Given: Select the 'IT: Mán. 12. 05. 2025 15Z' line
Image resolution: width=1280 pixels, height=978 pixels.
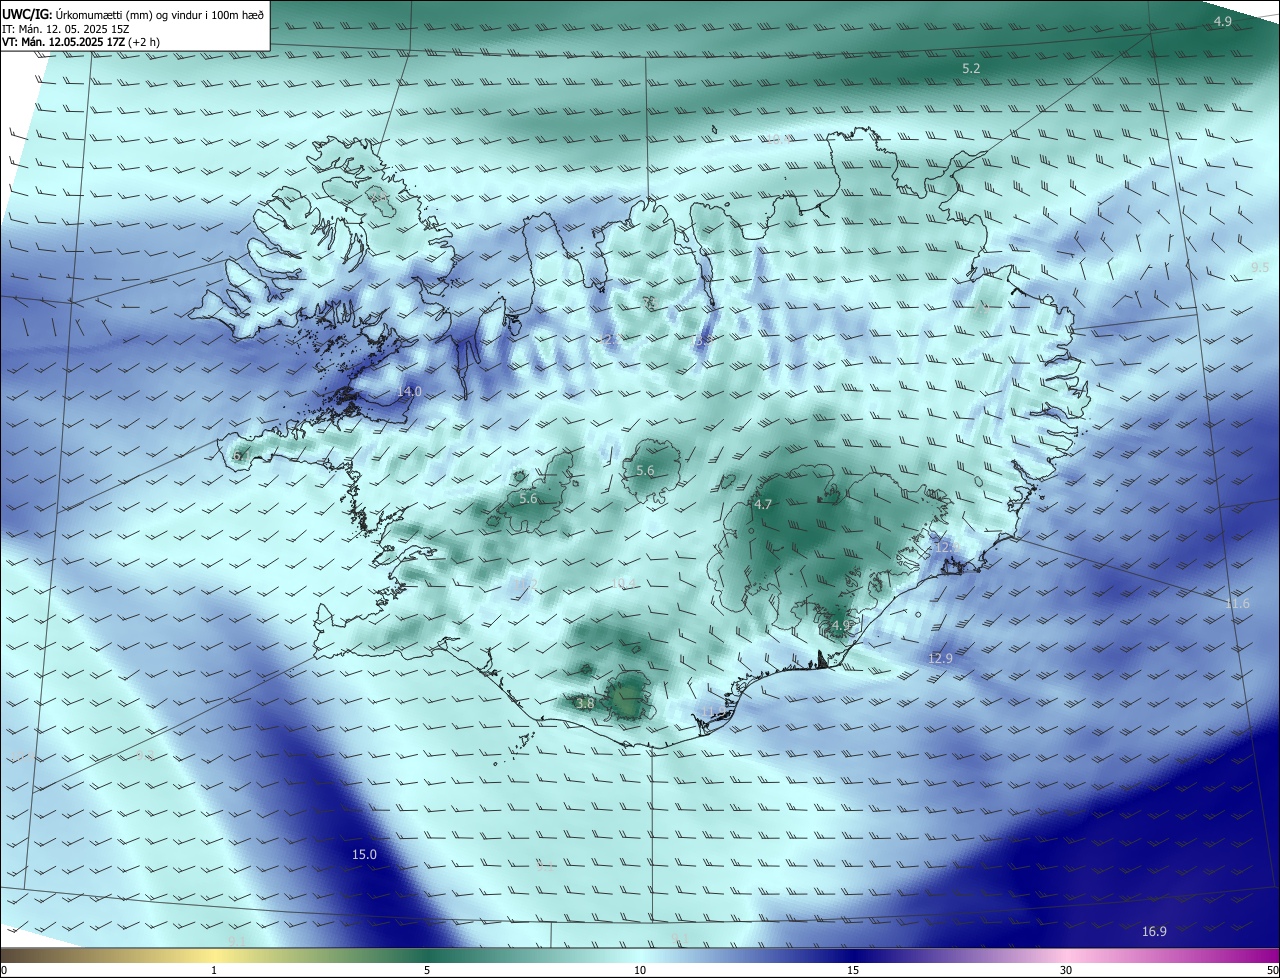Looking at the screenshot, I should pos(66,28).
